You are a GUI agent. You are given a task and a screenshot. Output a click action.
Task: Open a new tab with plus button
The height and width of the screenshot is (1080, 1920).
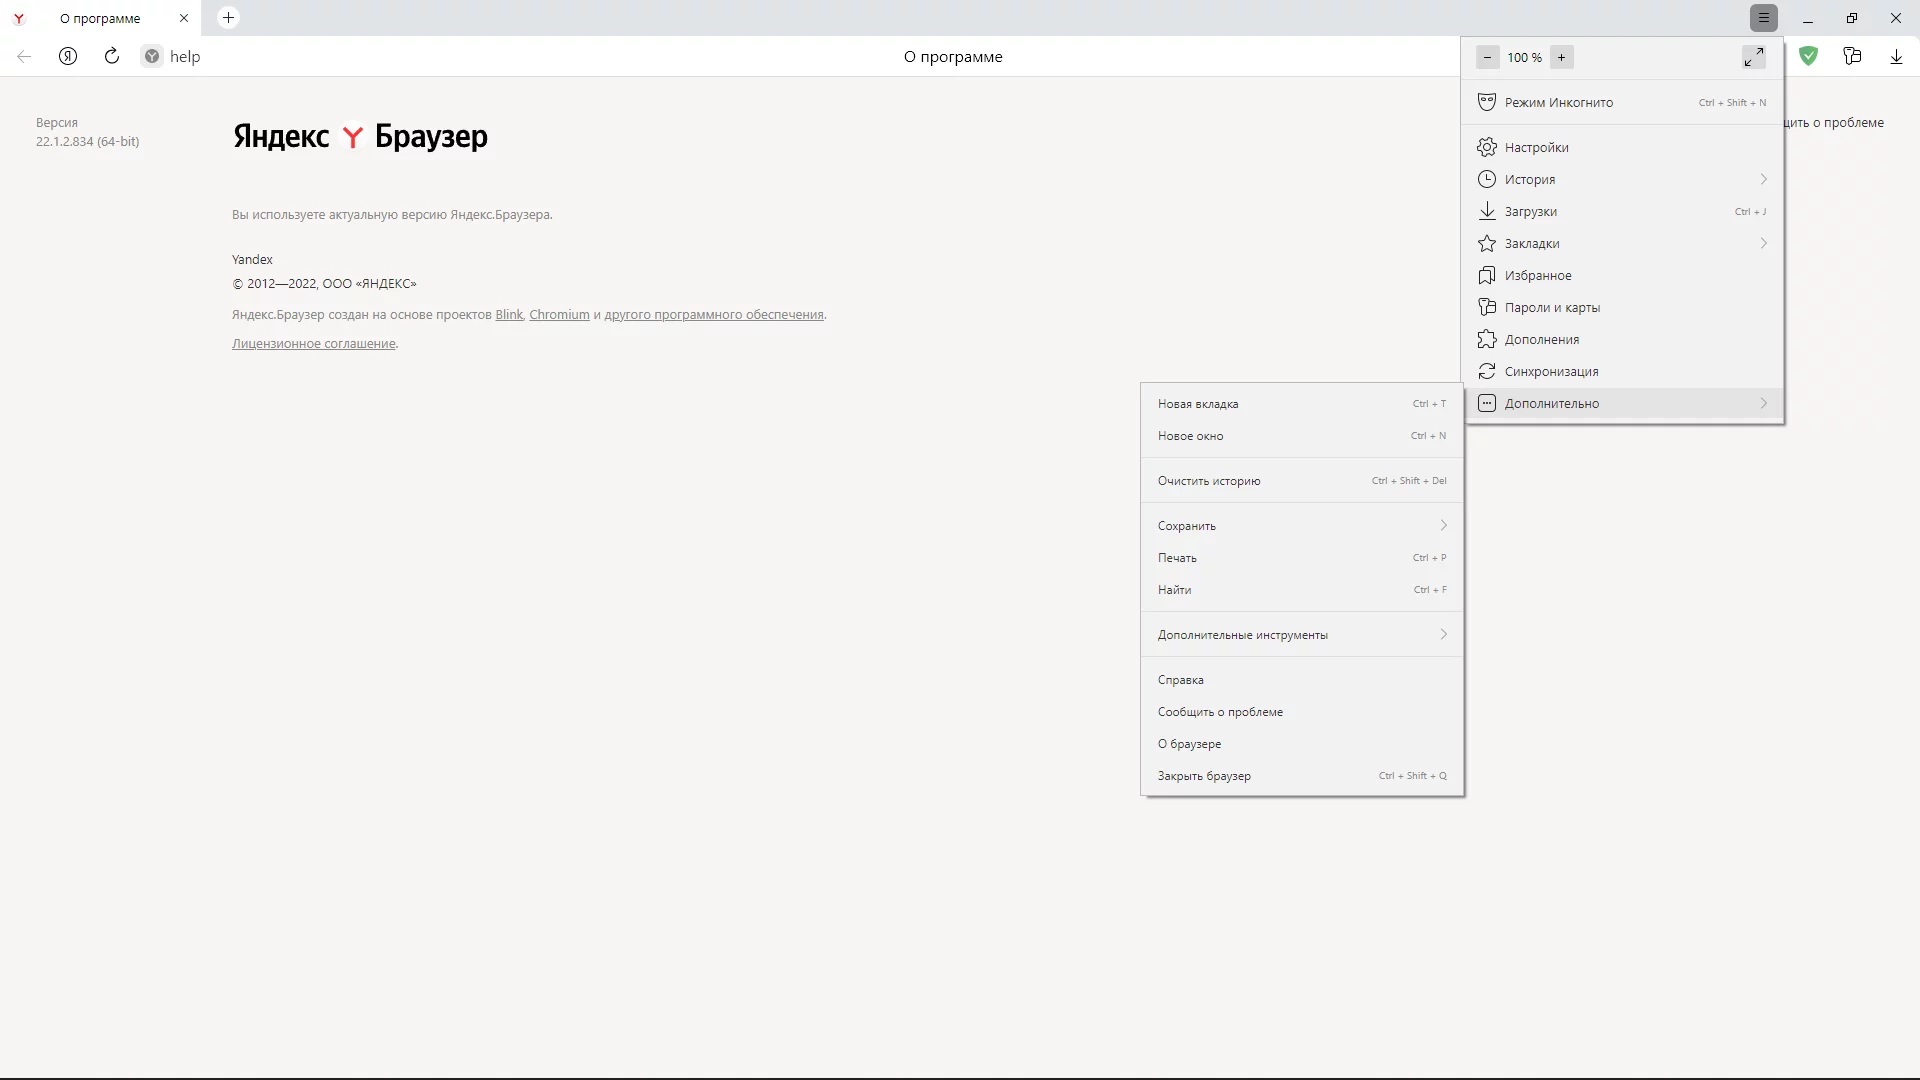click(228, 18)
